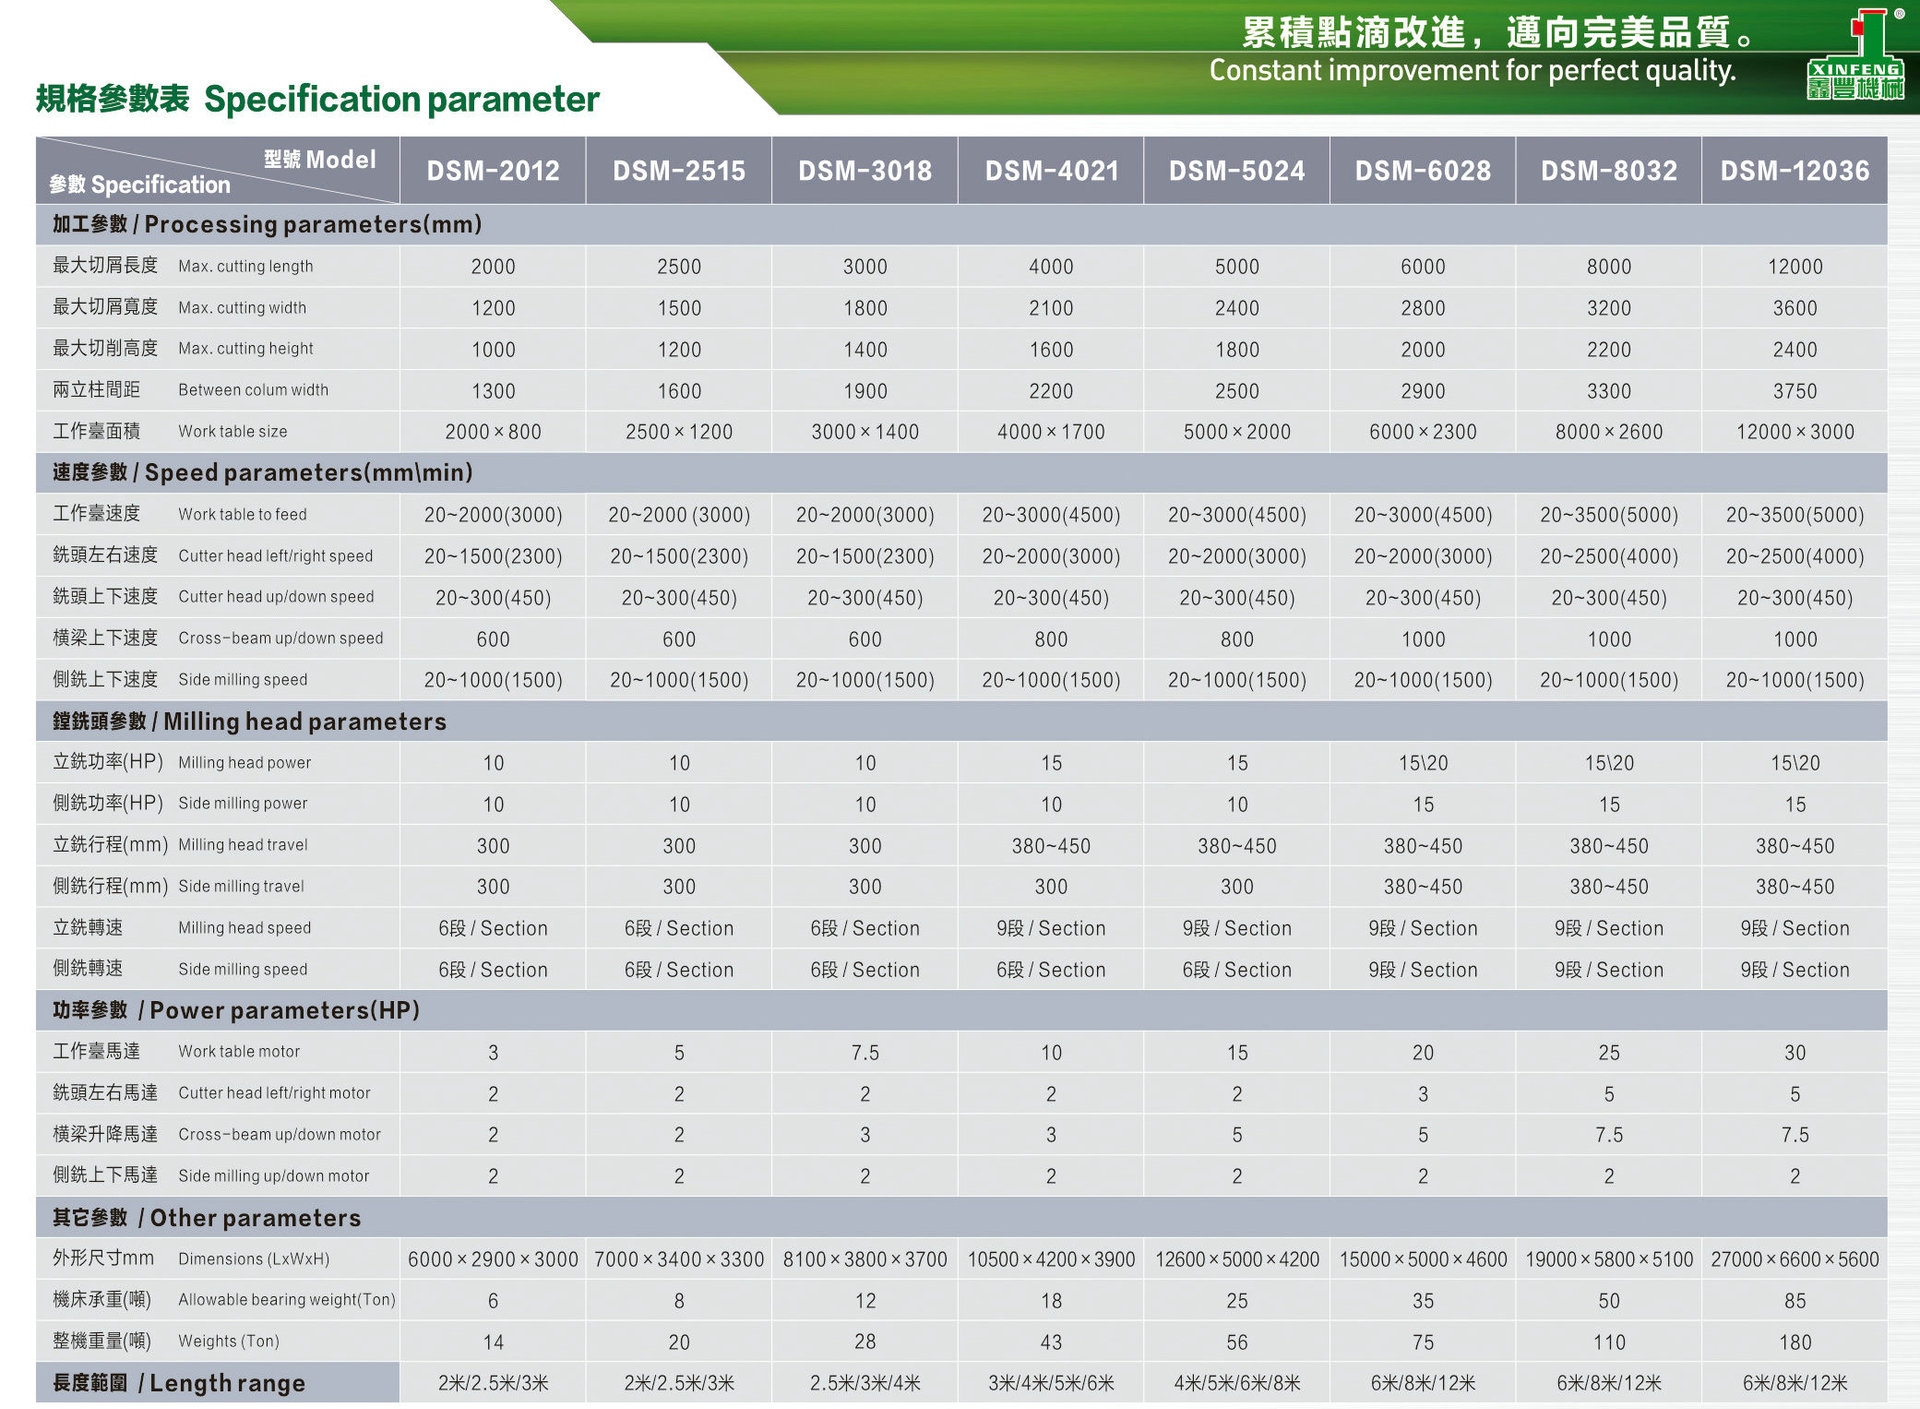Click the 4米/5米/6米/8米 length range value
Screen dimensions: 1920x1409
pos(1237,1384)
